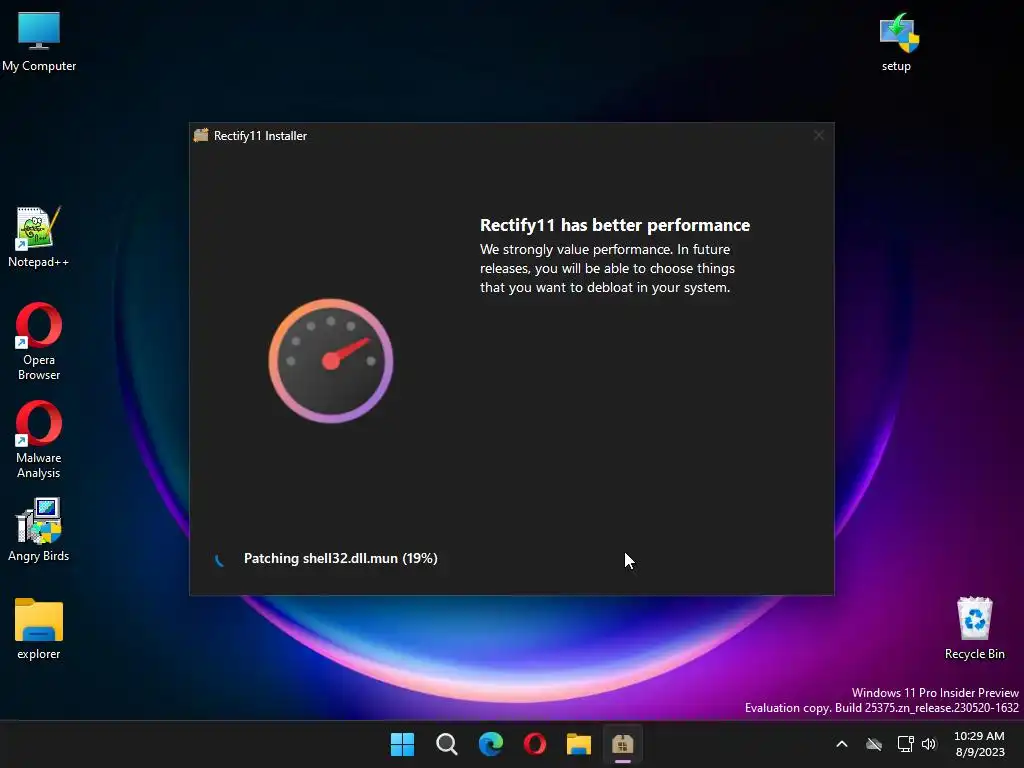The width and height of the screenshot is (1024, 768).
Task: Select the Recycle Bin icon
Action: point(974,628)
